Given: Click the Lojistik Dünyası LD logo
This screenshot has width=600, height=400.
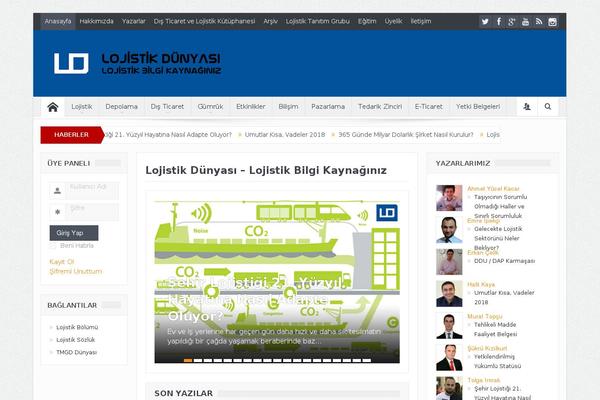Looking at the screenshot, I should coord(137,63).
